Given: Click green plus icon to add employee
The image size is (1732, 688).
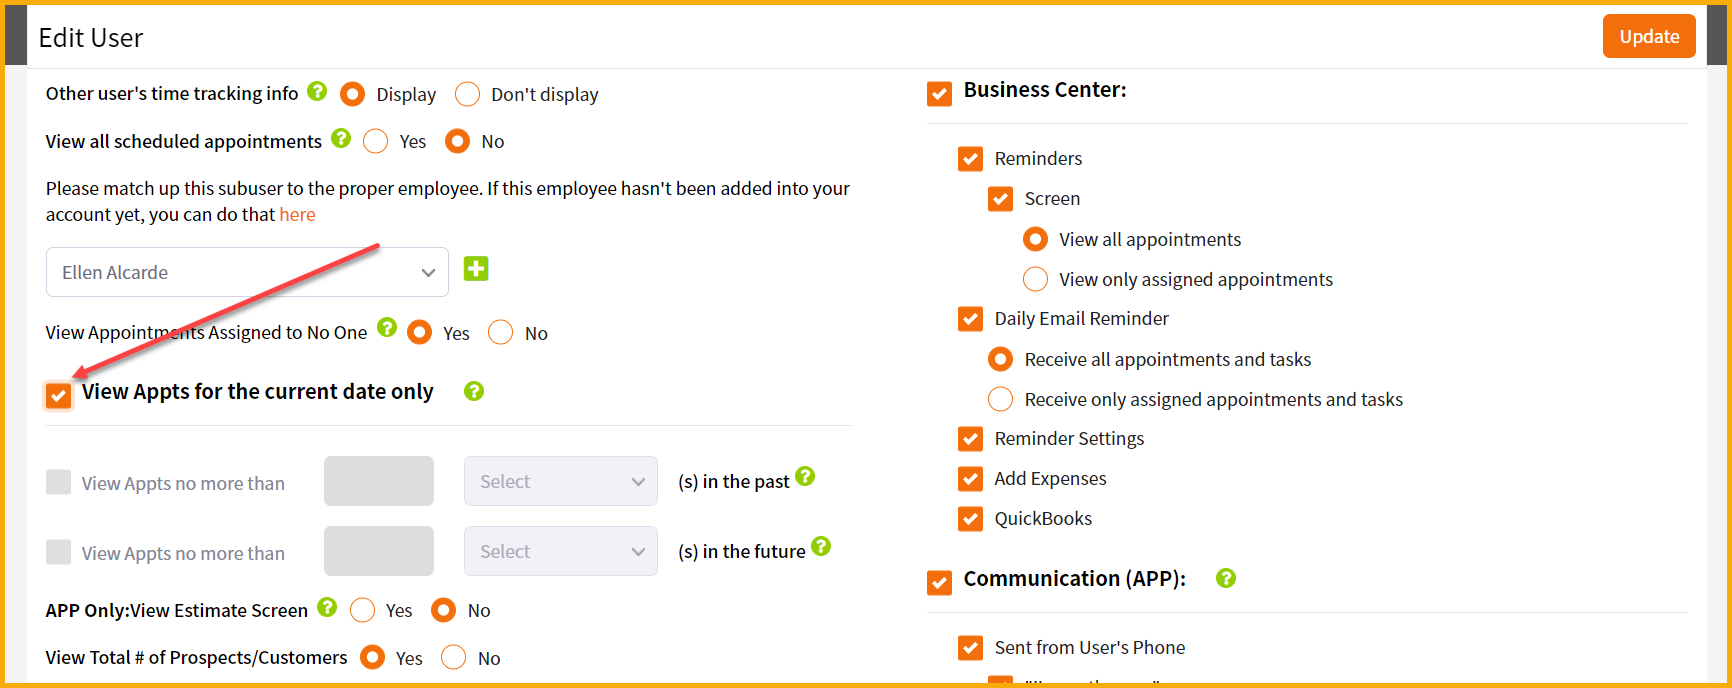Looking at the screenshot, I should point(476,269).
